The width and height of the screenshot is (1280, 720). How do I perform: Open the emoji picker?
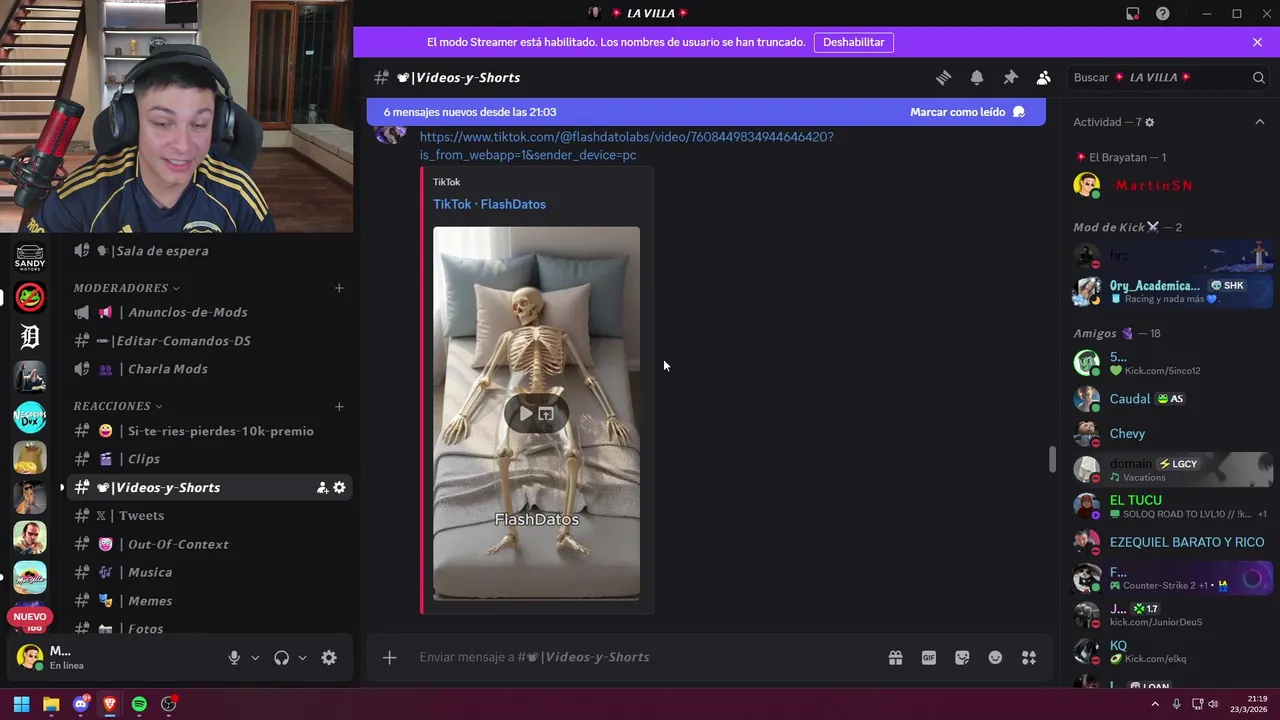[995, 657]
